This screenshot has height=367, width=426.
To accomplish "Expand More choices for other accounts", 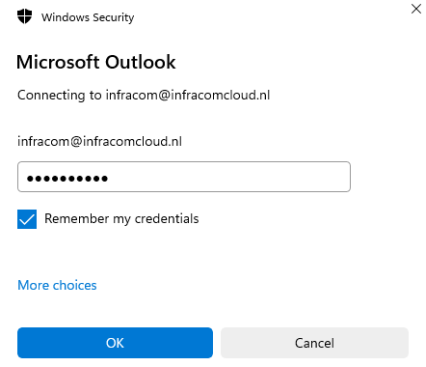I will coord(57,285).
